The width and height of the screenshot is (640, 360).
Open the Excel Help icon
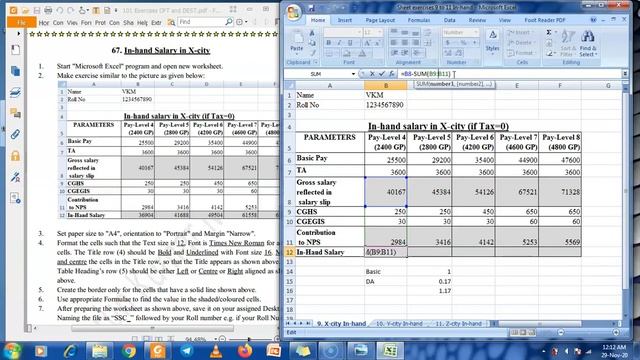click(593, 20)
